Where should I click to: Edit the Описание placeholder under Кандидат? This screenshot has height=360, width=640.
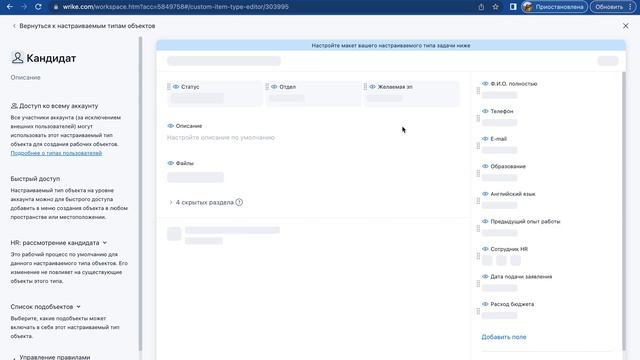[x=25, y=77]
